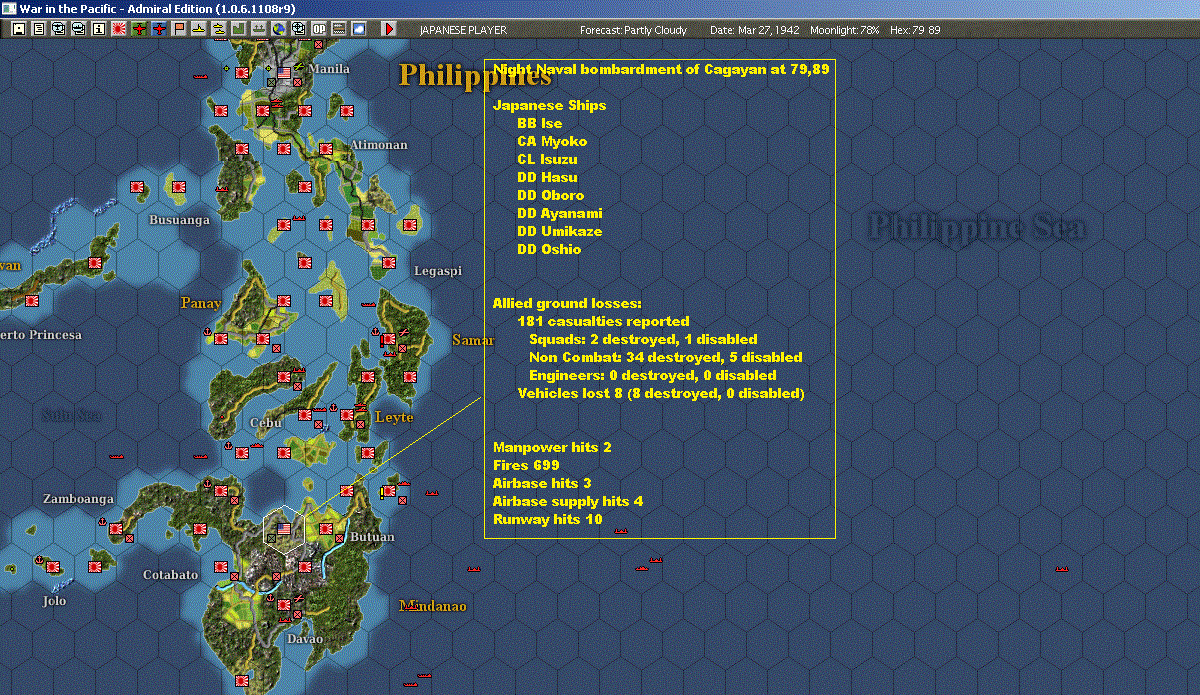Select the red plane on green icon

pos(139,30)
